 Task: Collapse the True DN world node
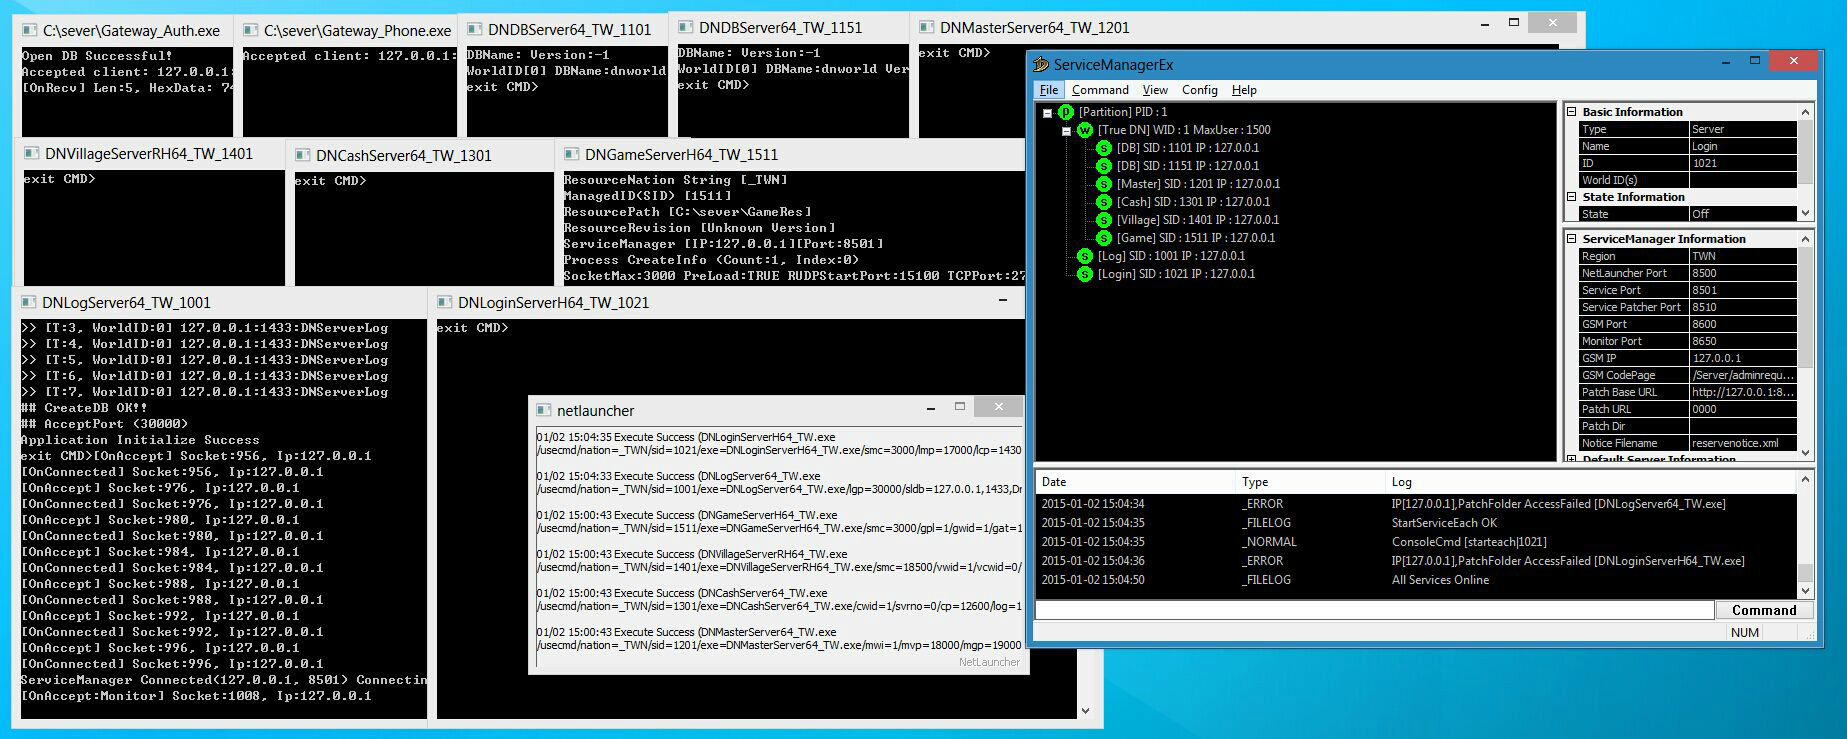pyautogui.click(x=1066, y=131)
